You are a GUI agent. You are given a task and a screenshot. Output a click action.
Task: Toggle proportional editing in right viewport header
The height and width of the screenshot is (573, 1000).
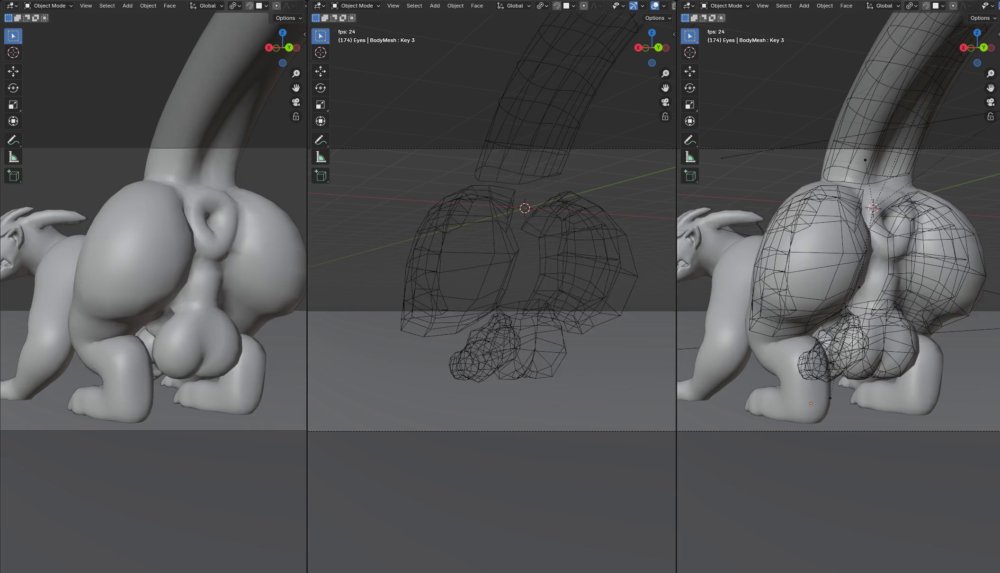[x=953, y=6]
